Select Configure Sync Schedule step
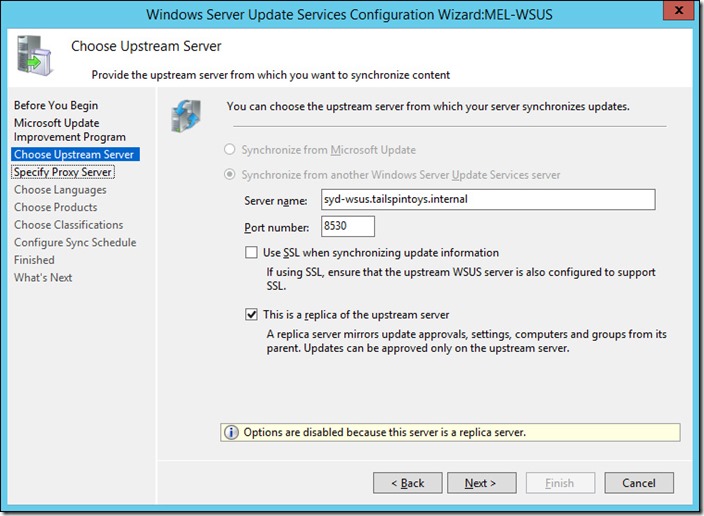704x516 pixels. click(x=75, y=242)
